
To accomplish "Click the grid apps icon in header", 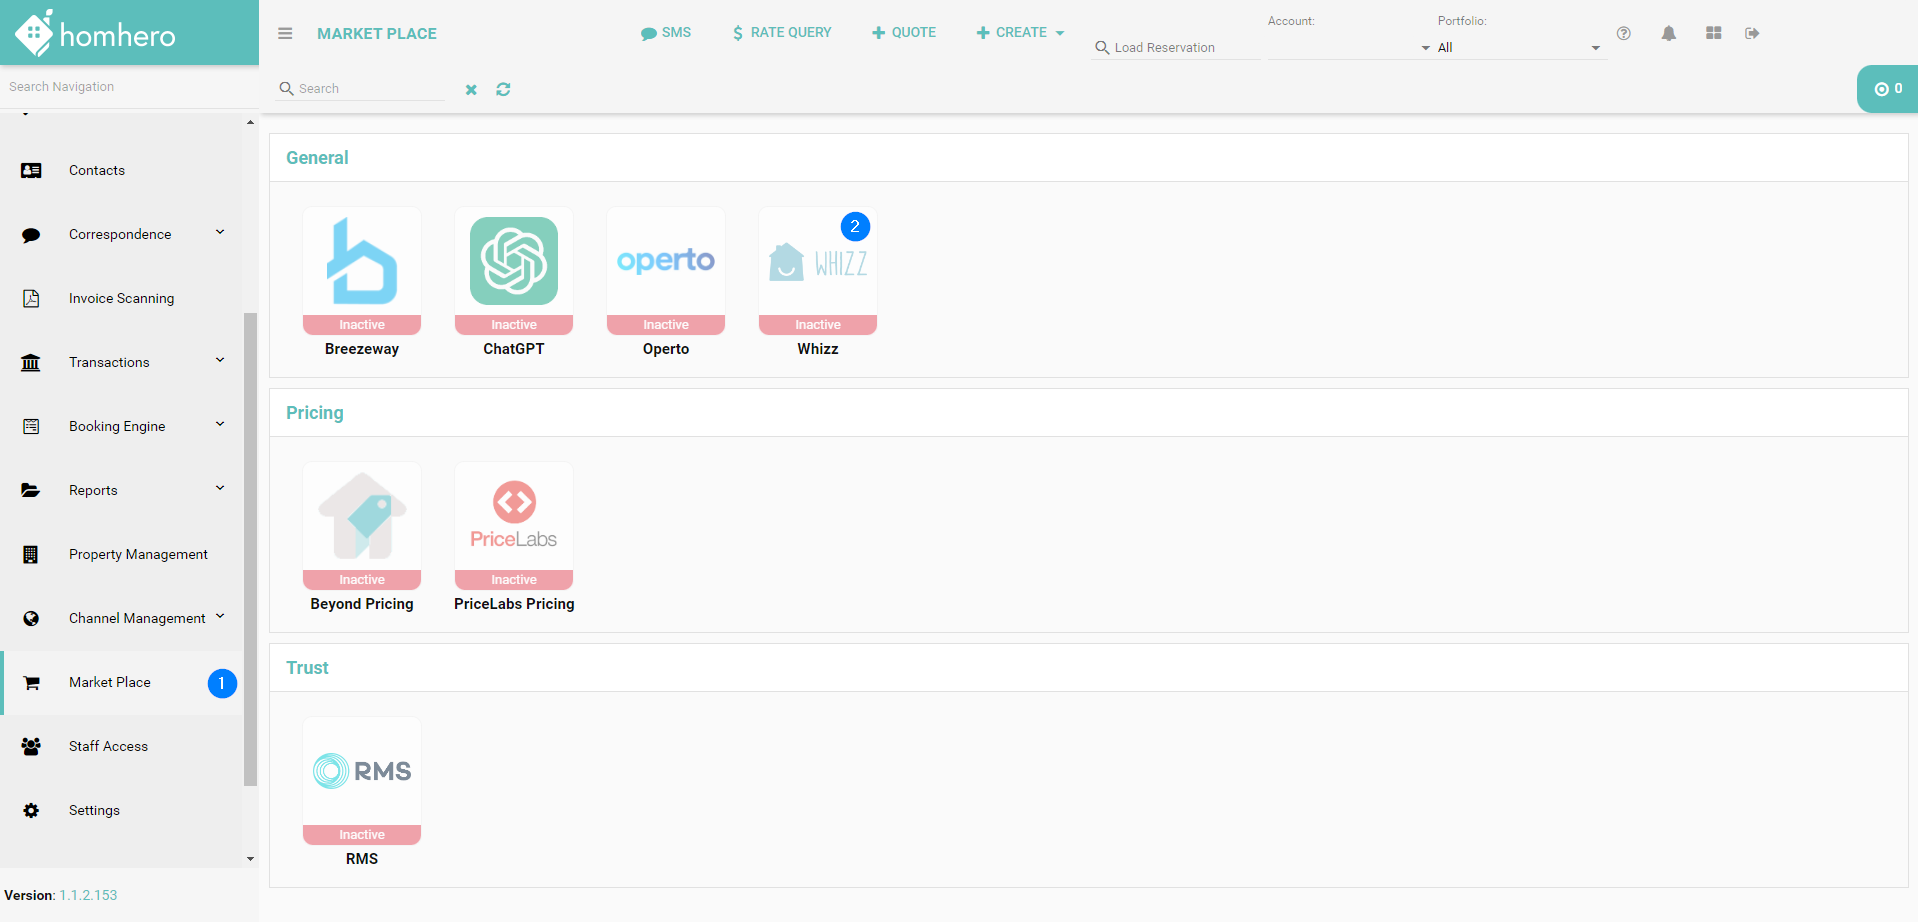I will pos(1713,33).
